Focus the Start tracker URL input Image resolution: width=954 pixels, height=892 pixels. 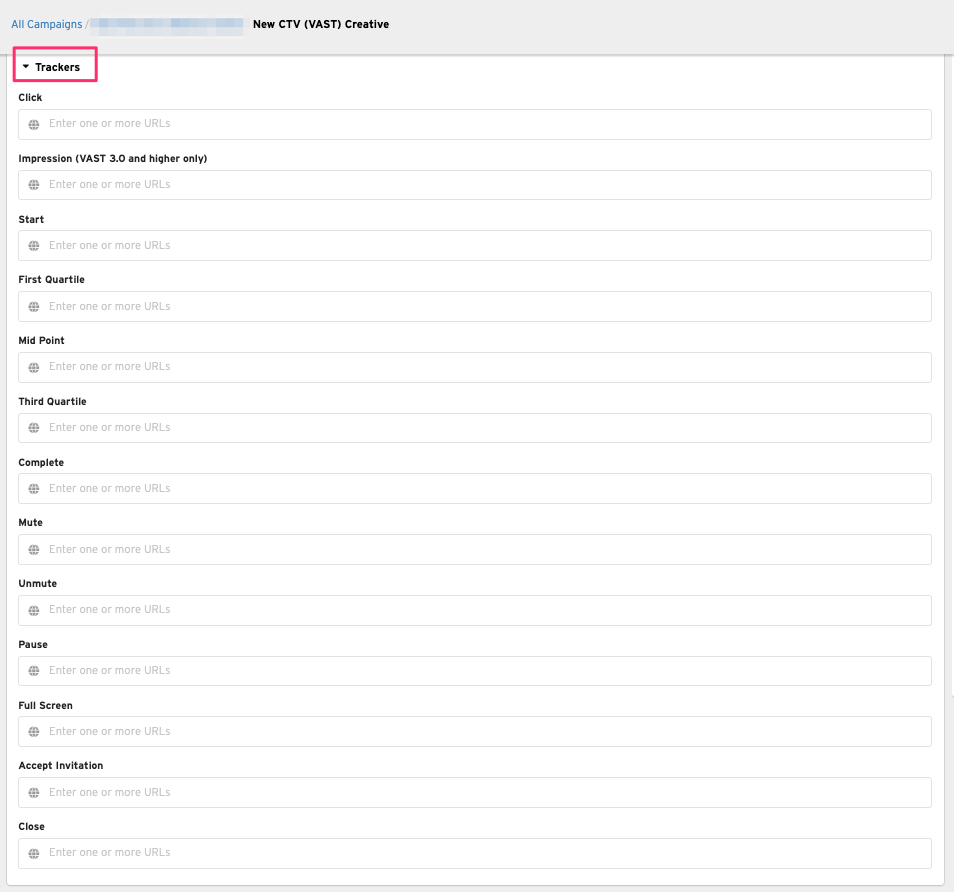pyautogui.click(x=480, y=246)
